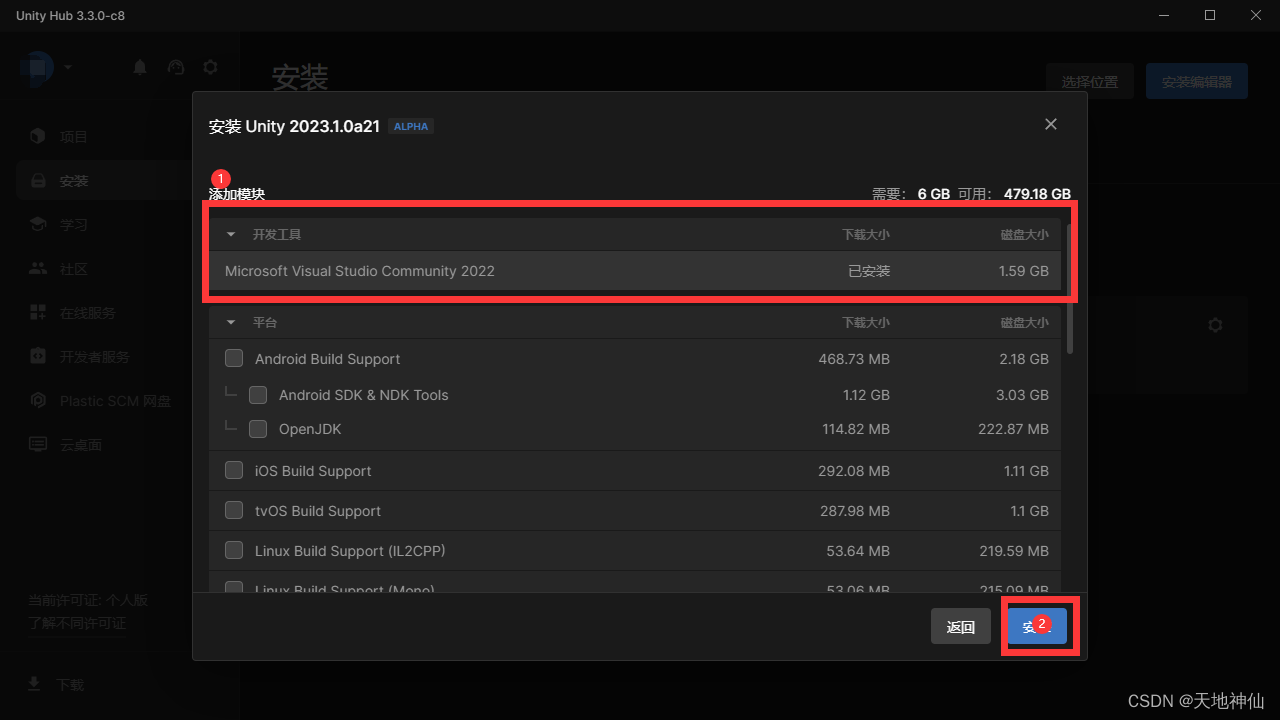Select iOS Build Support checkbox
1280x720 pixels.
tap(234, 470)
